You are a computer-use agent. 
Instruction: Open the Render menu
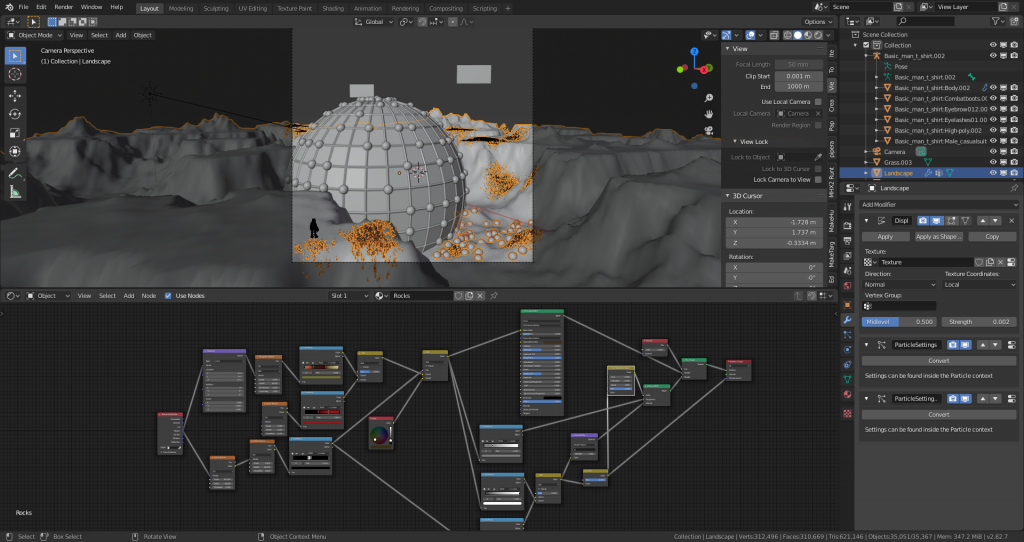[63, 7]
